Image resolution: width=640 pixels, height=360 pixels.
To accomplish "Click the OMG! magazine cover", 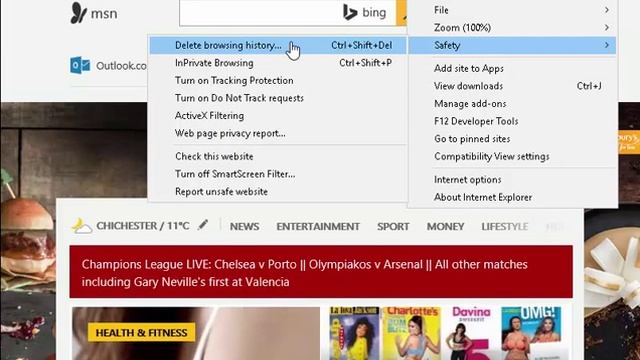I will point(531,333).
